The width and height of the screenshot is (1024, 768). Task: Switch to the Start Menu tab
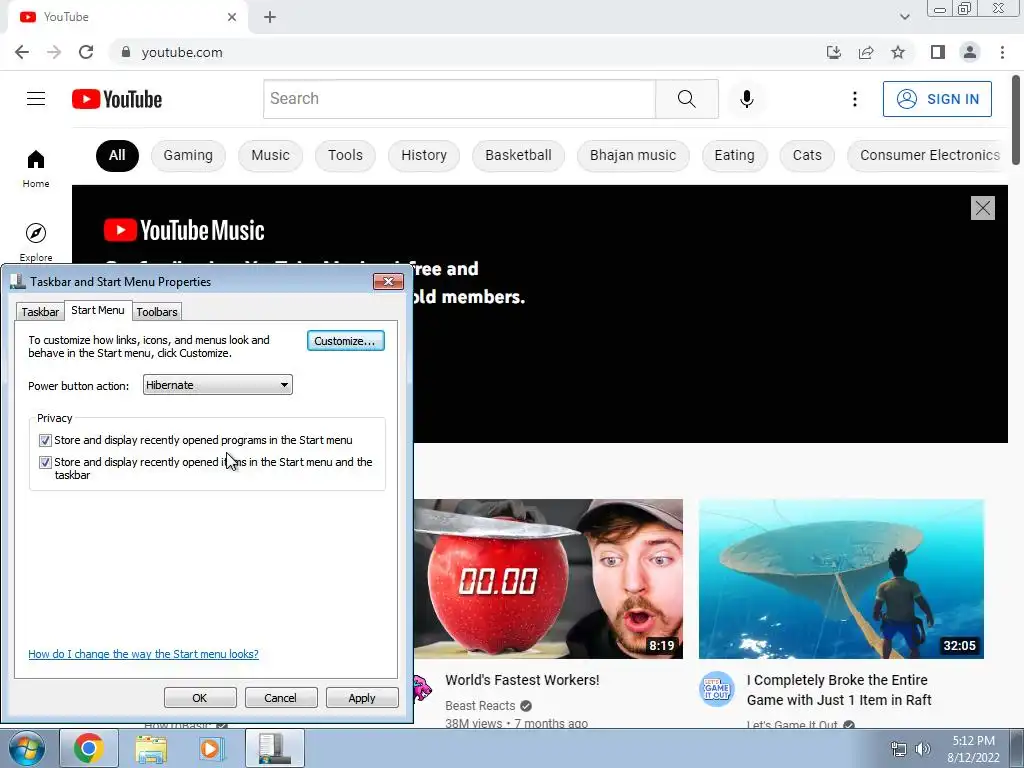98,310
